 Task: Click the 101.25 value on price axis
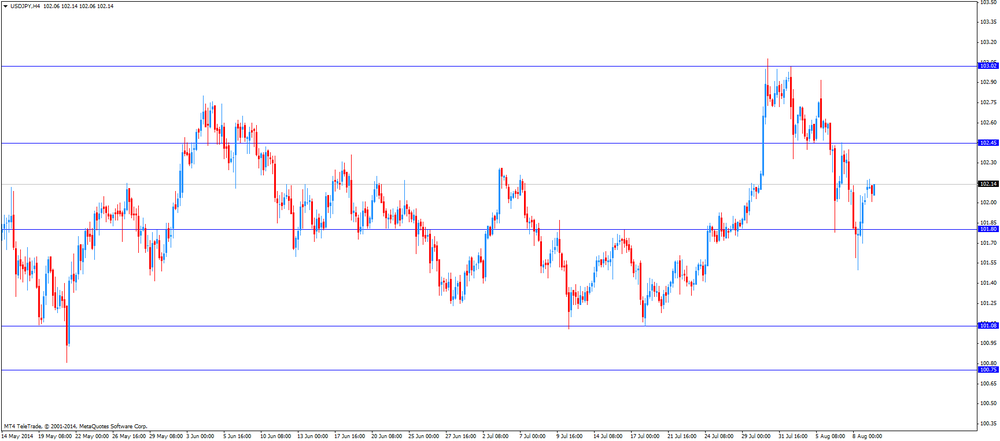[988, 303]
